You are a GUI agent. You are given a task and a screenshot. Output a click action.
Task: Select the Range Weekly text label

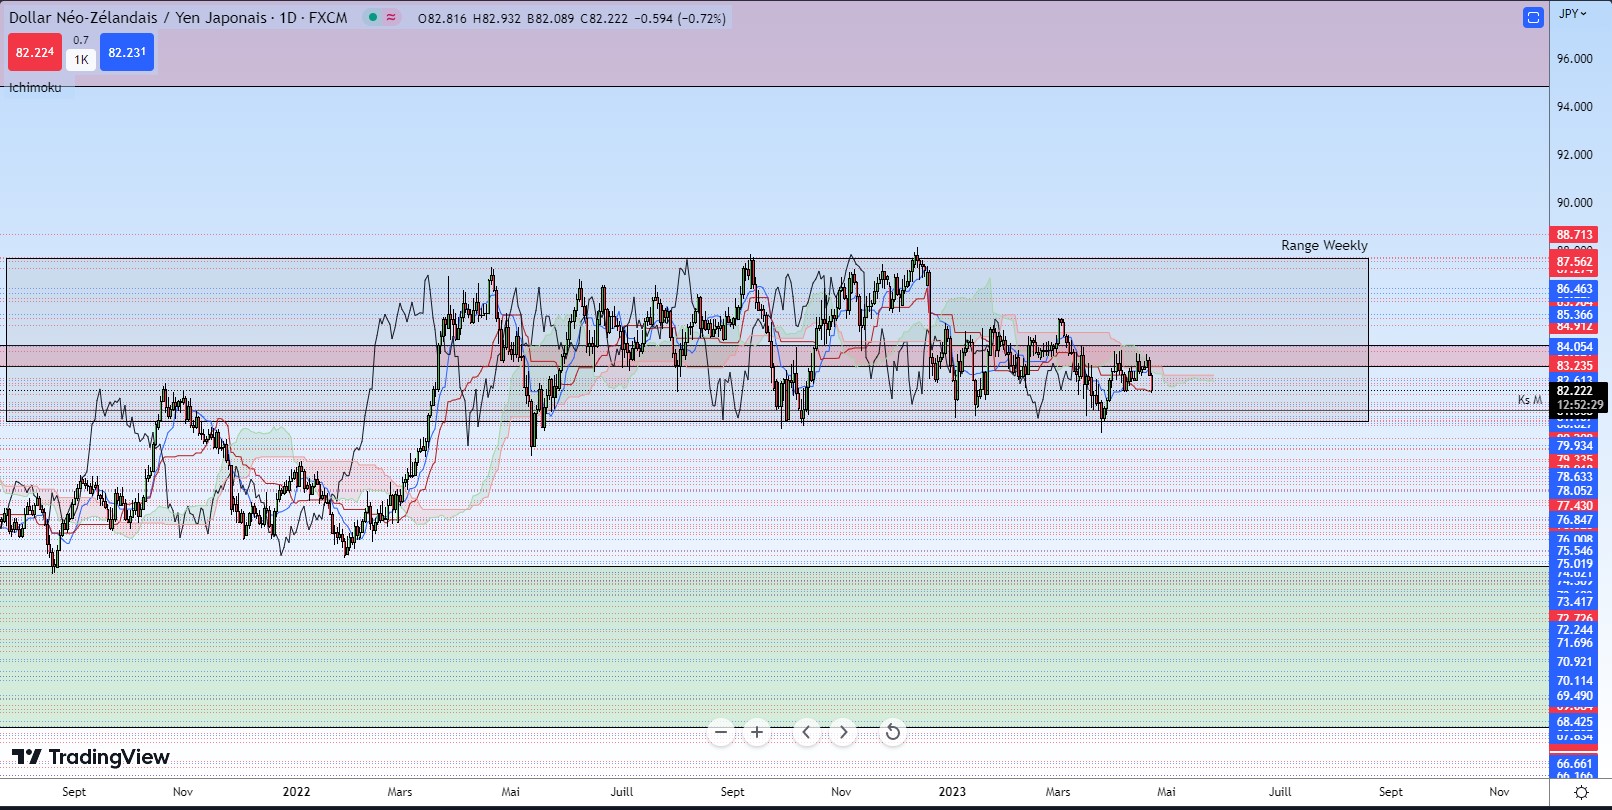(x=1324, y=246)
